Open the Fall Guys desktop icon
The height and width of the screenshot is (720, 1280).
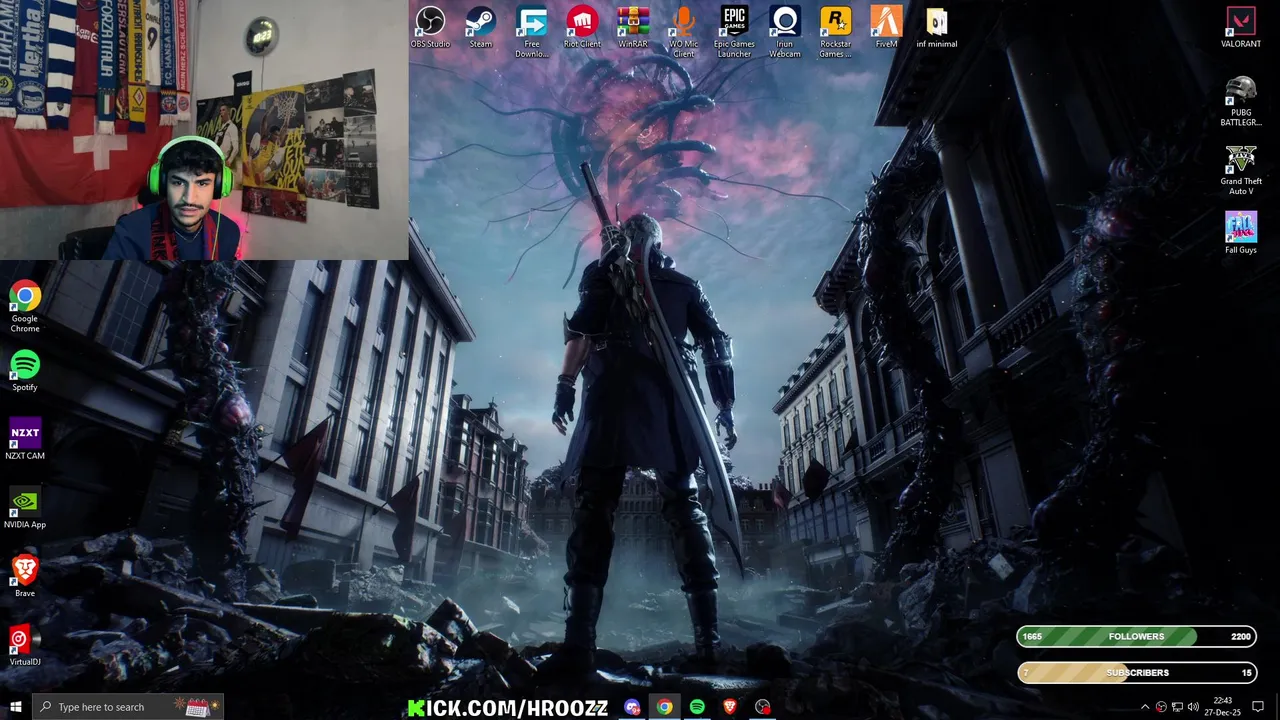(1241, 233)
